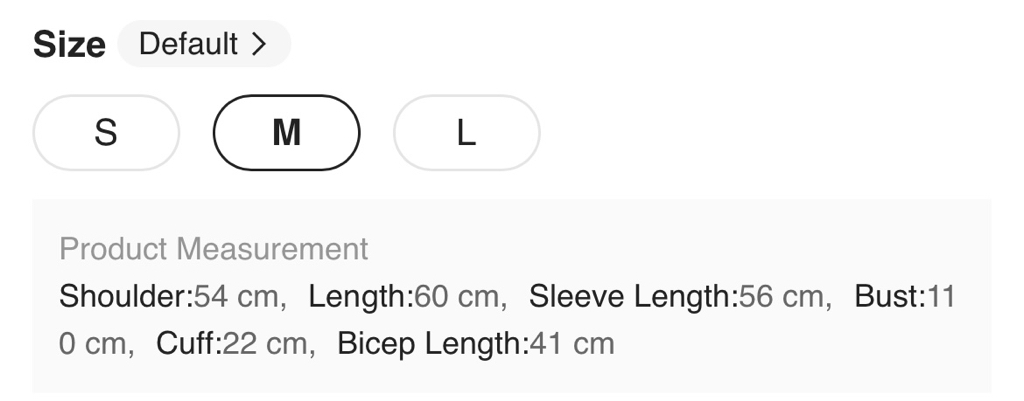Click the chevron arrow beside Default
This screenshot has height=401, width=1024.
[259, 44]
